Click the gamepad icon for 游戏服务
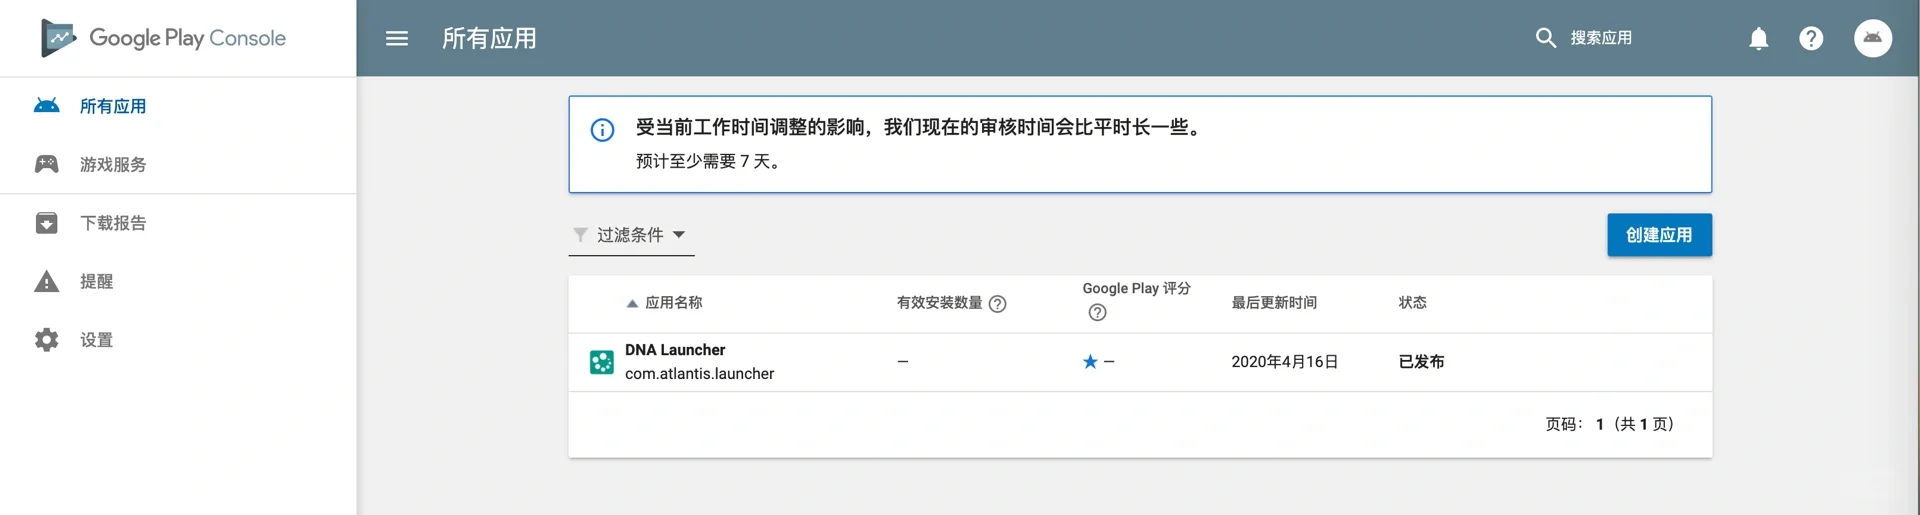 tap(46, 164)
